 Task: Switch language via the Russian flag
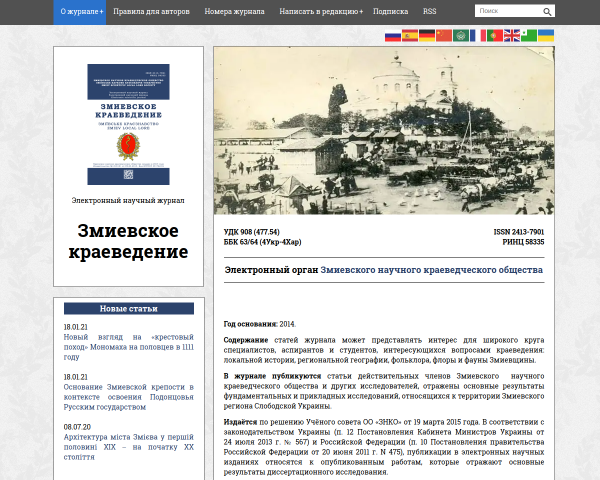tap(393, 36)
